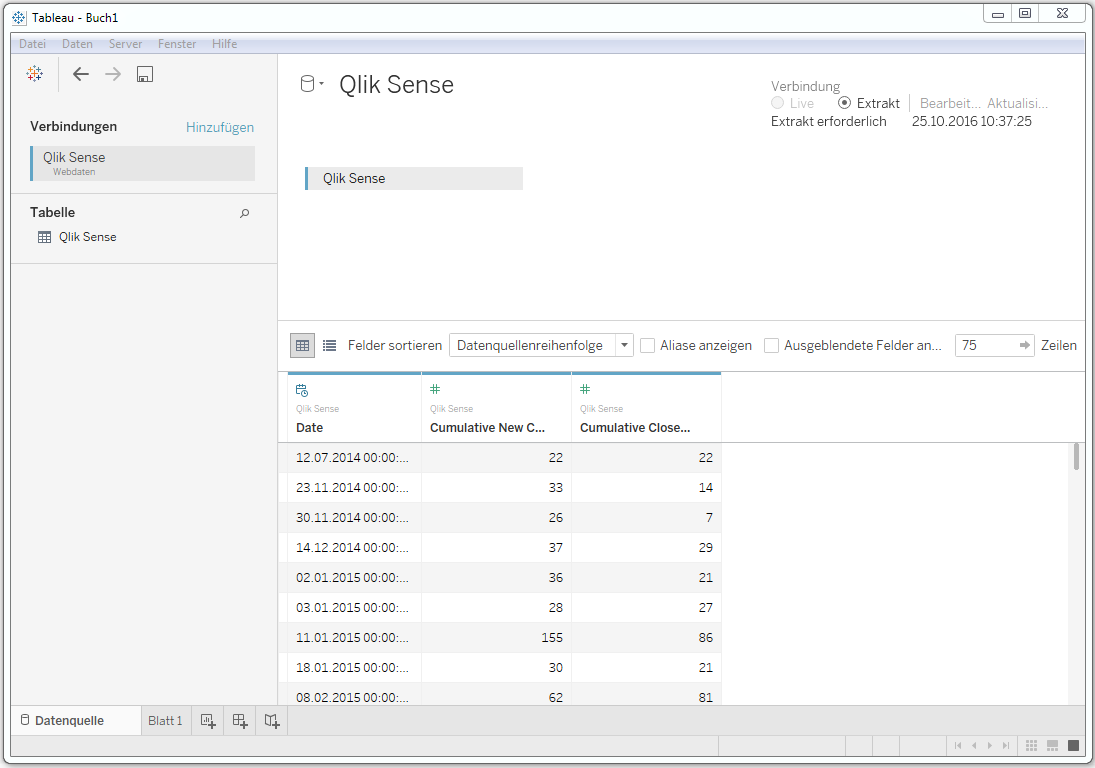Add a new story

pos(272,721)
